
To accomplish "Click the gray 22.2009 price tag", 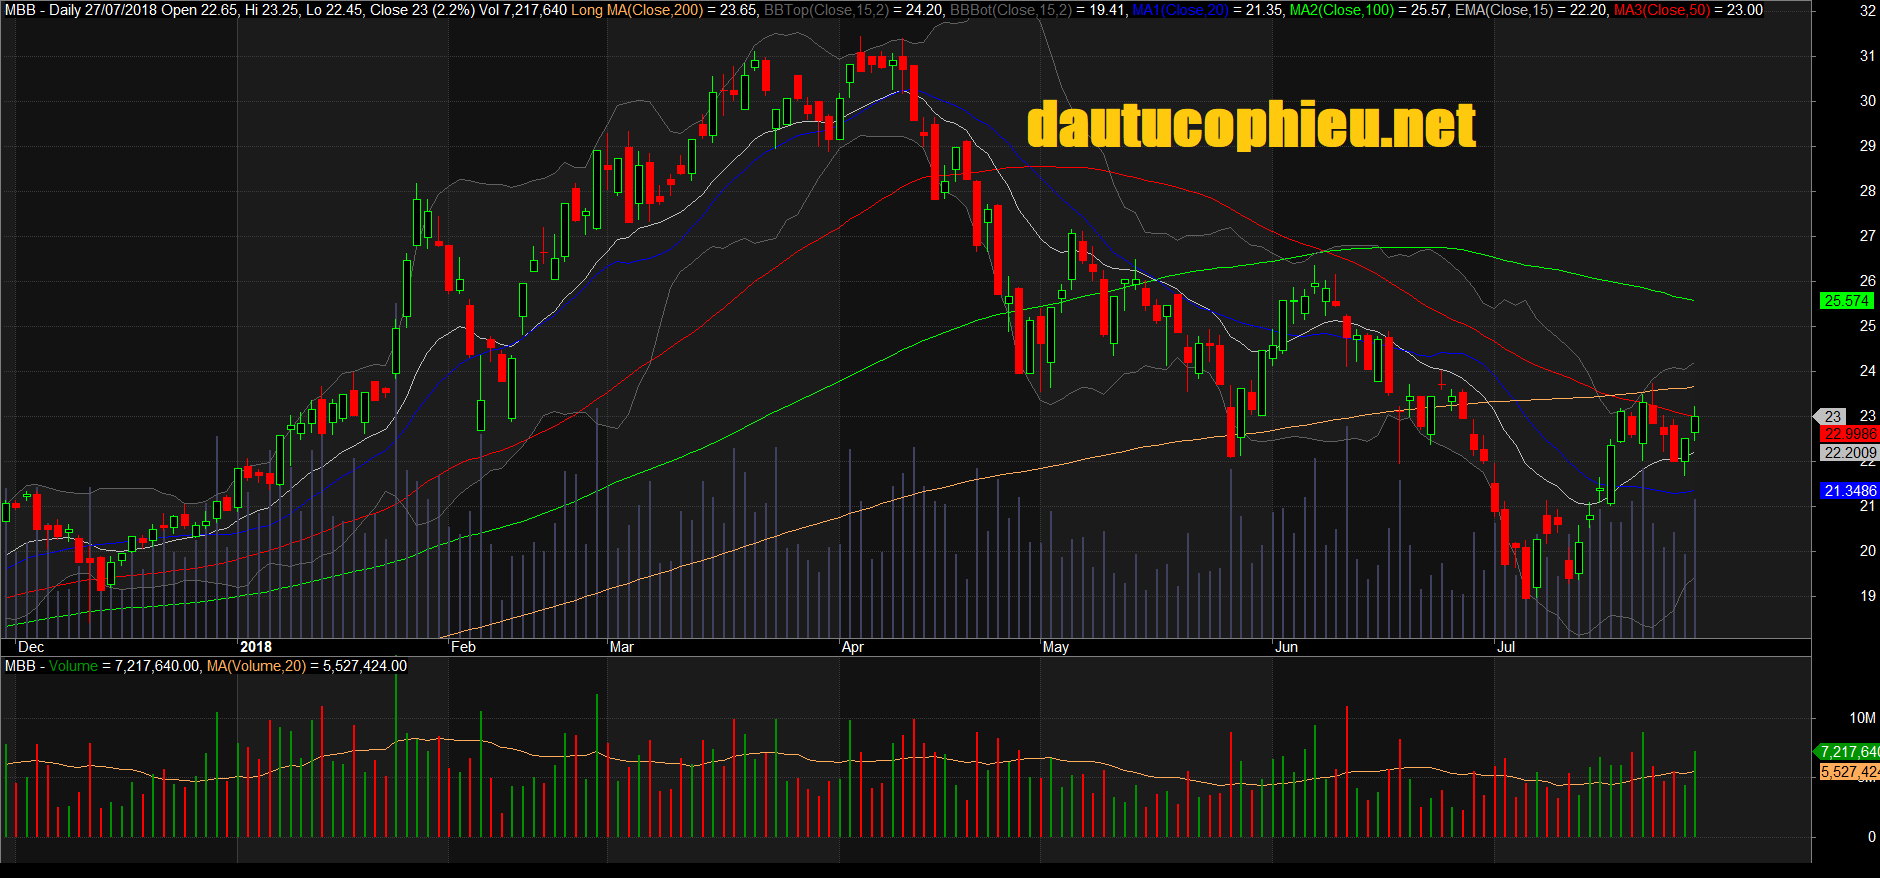I will (1849, 453).
